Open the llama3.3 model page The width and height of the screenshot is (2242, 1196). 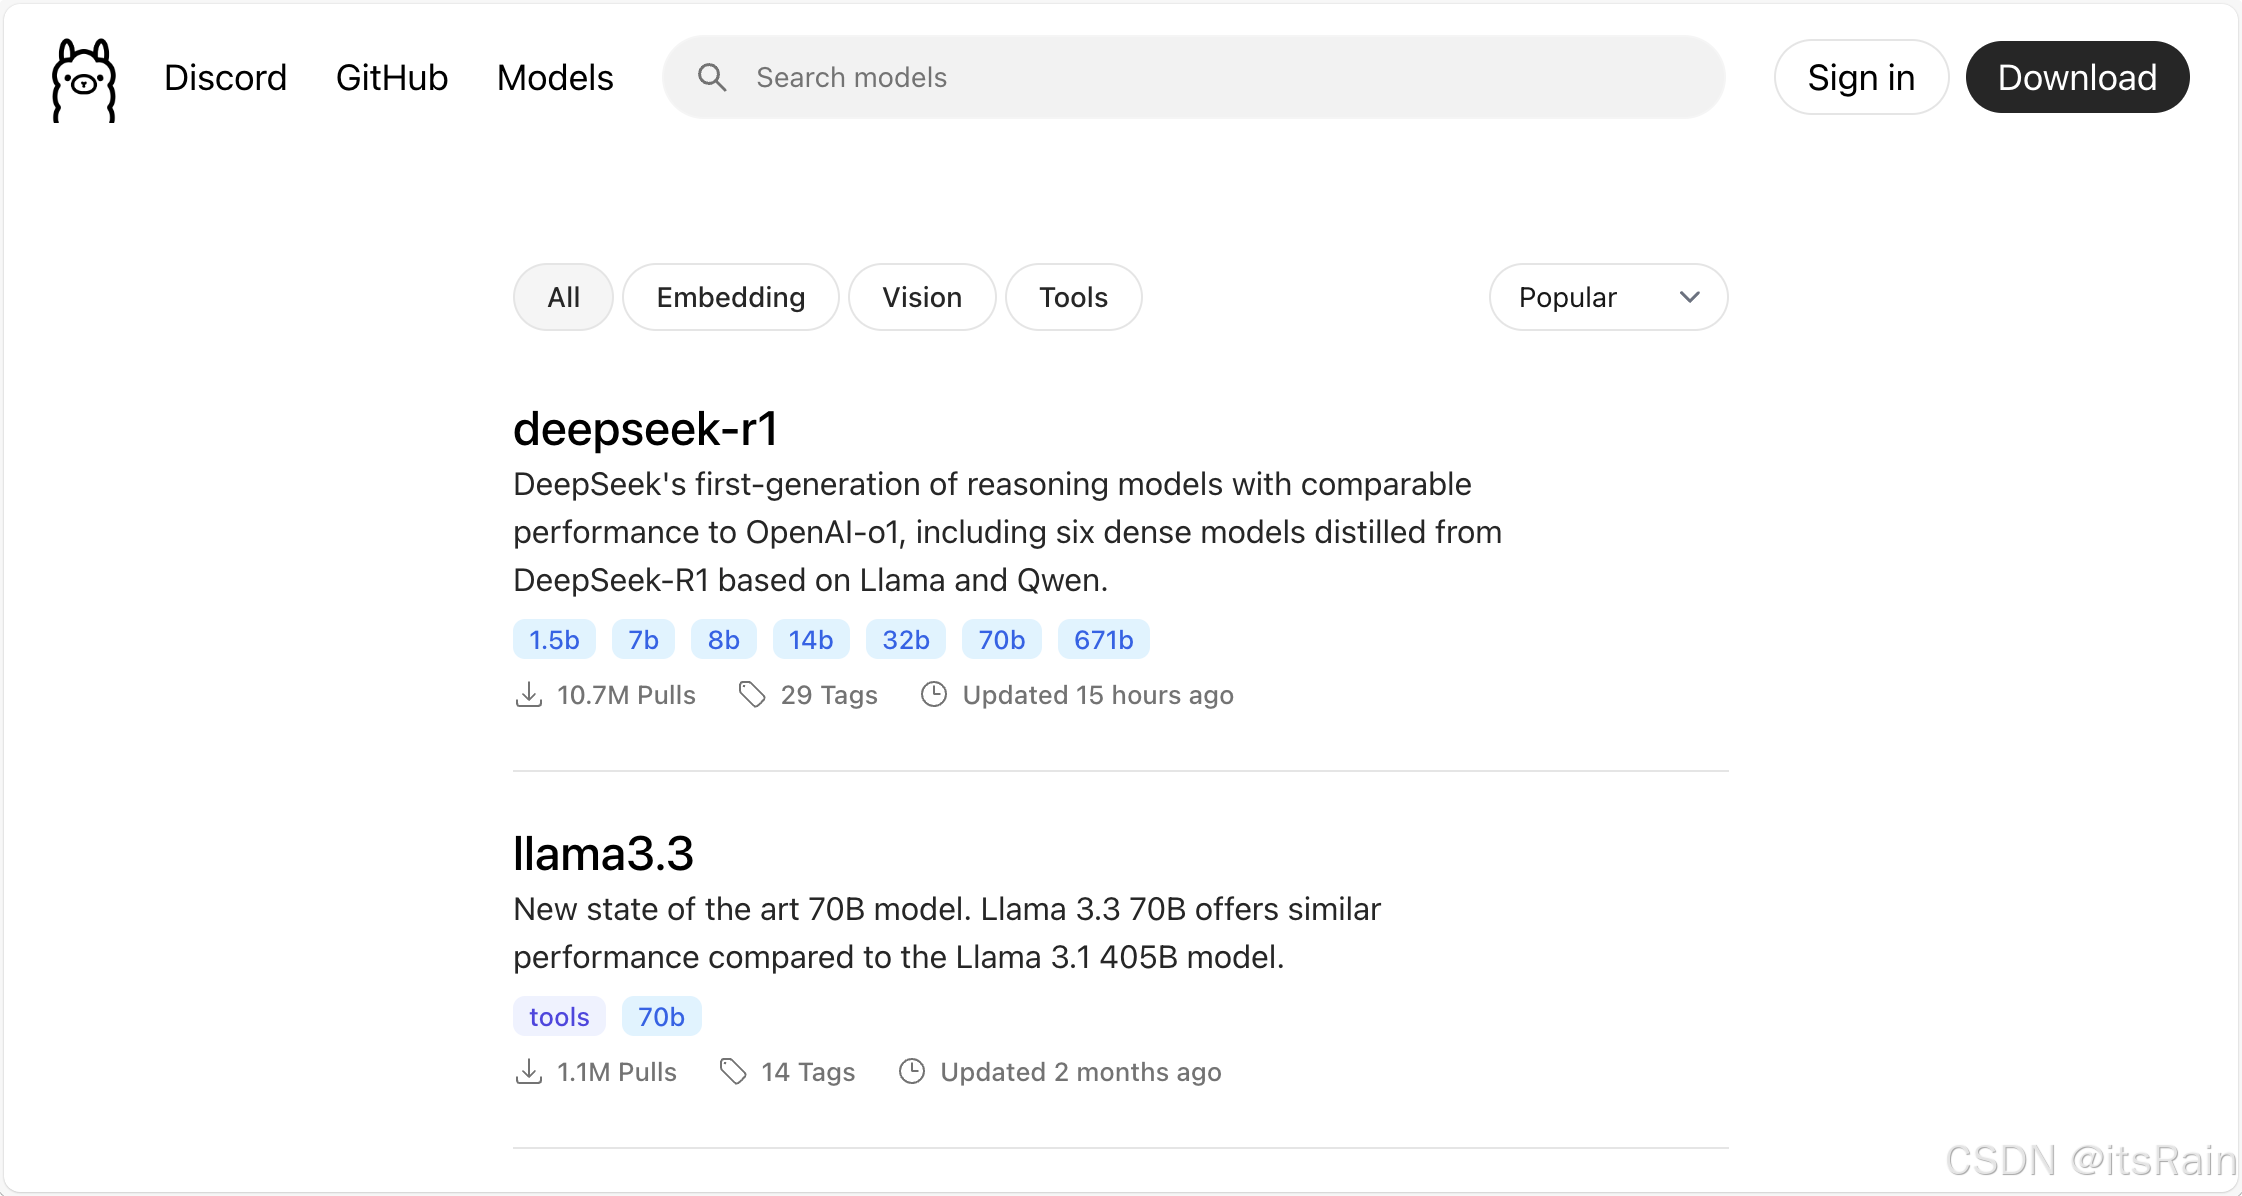[603, 853]
